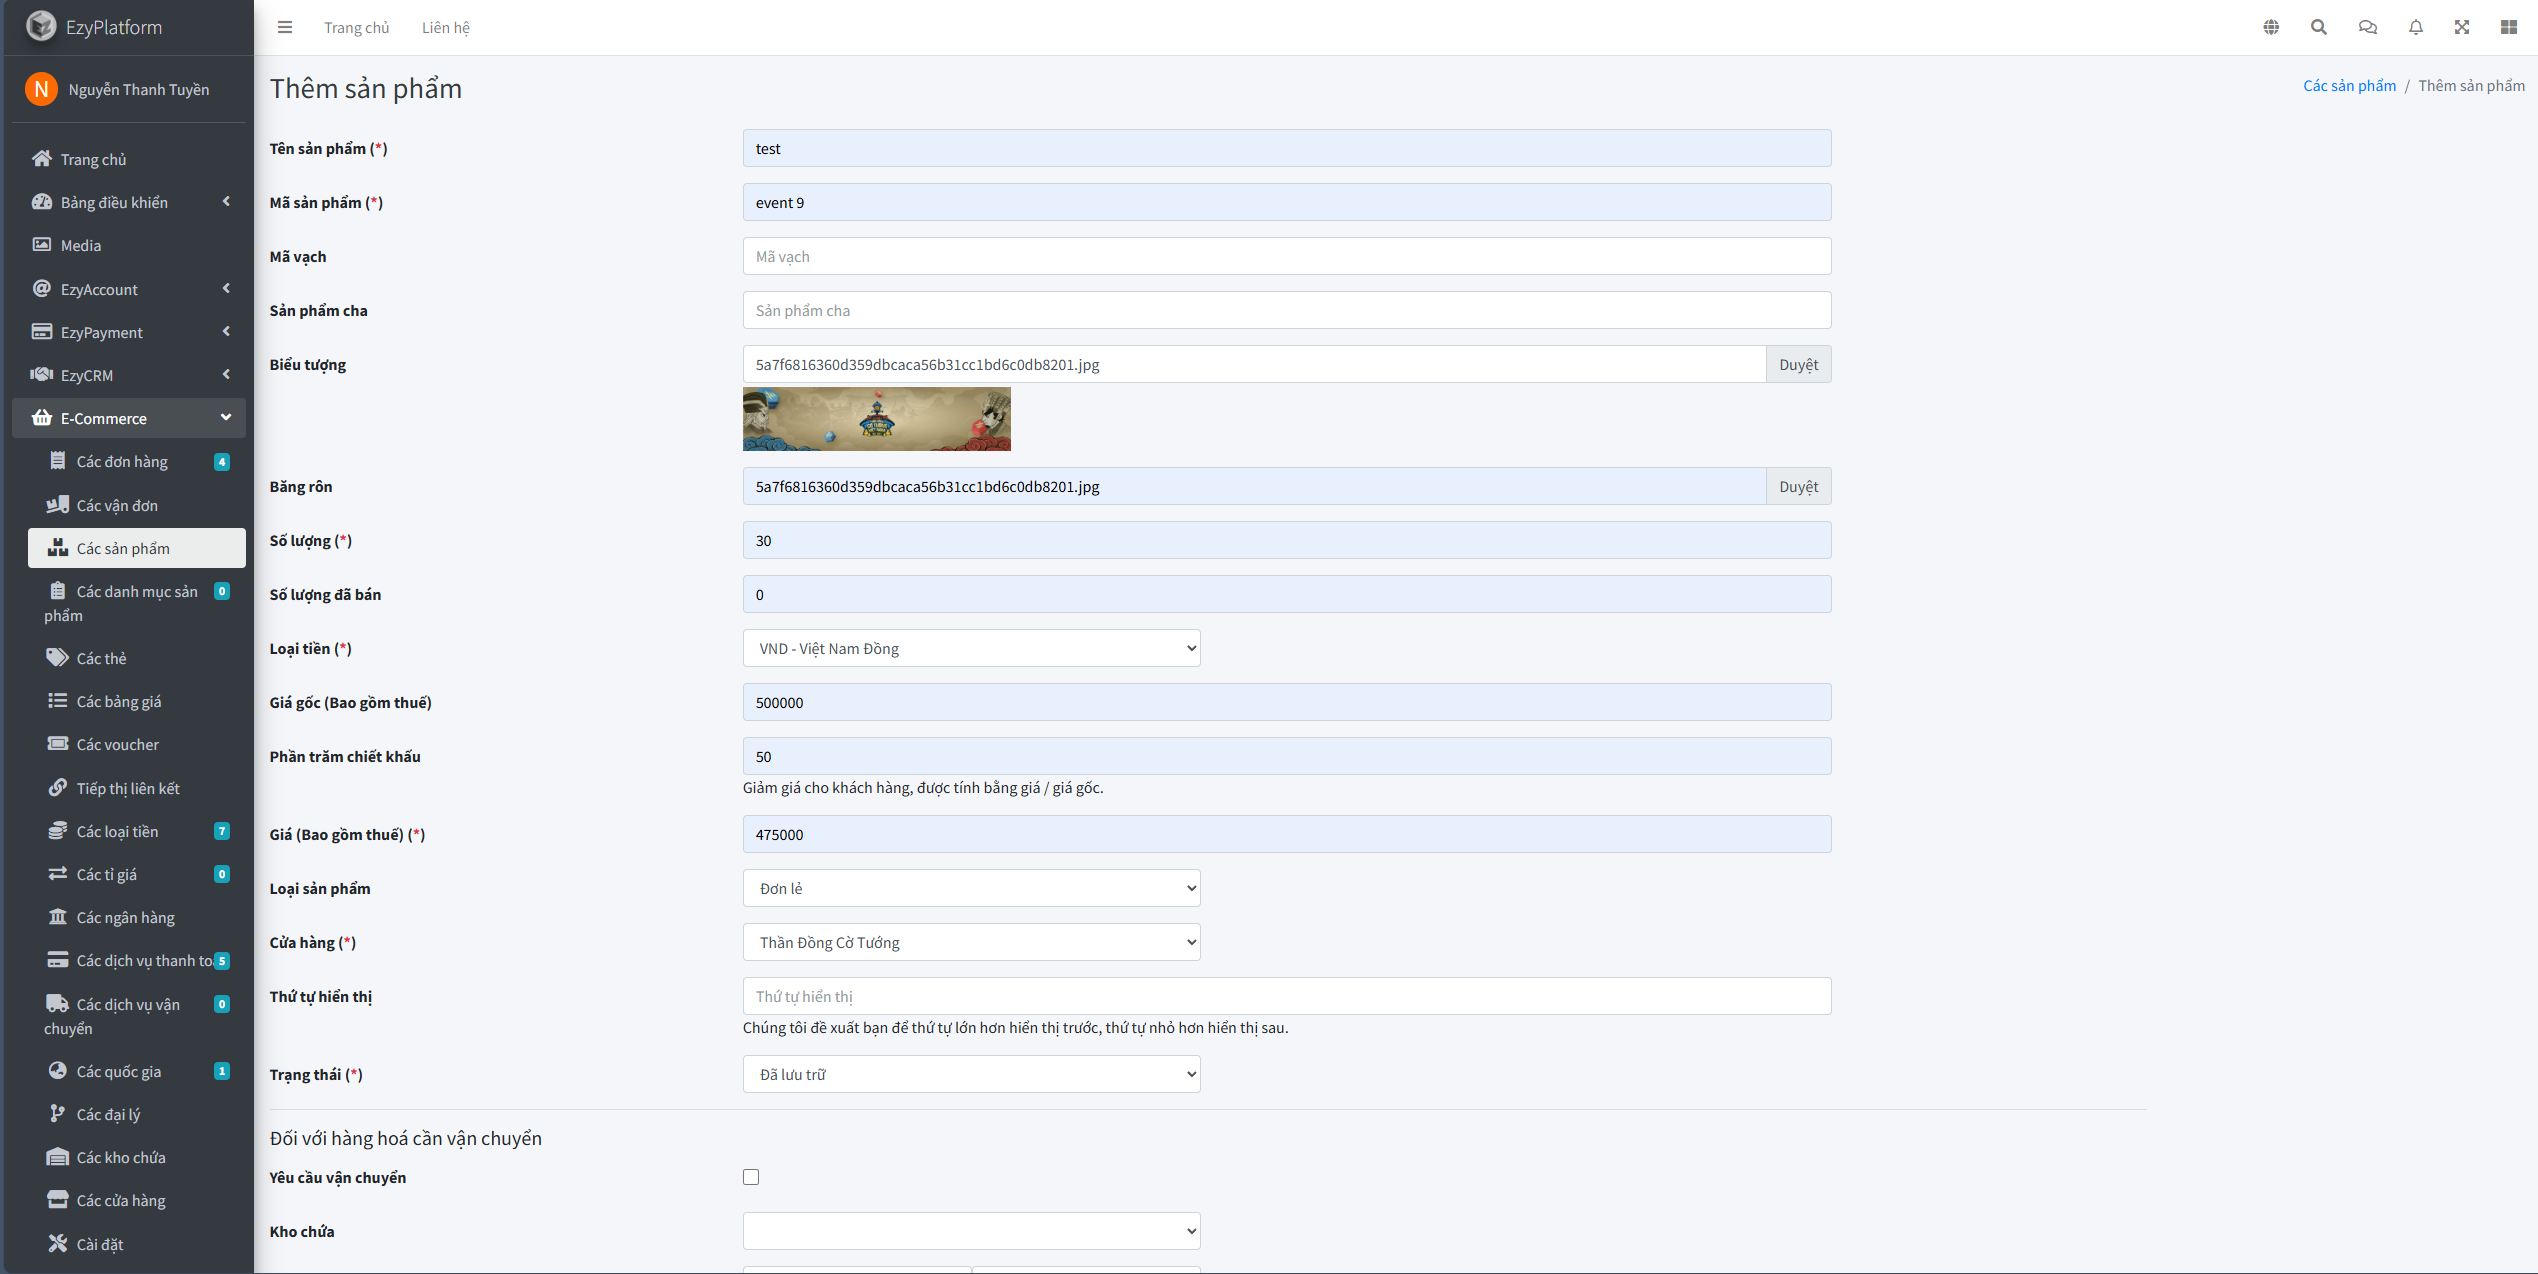Click the hamburger menu toggle icon
The width and height of the screenshot is (2538, 1274).
(285, 27)
